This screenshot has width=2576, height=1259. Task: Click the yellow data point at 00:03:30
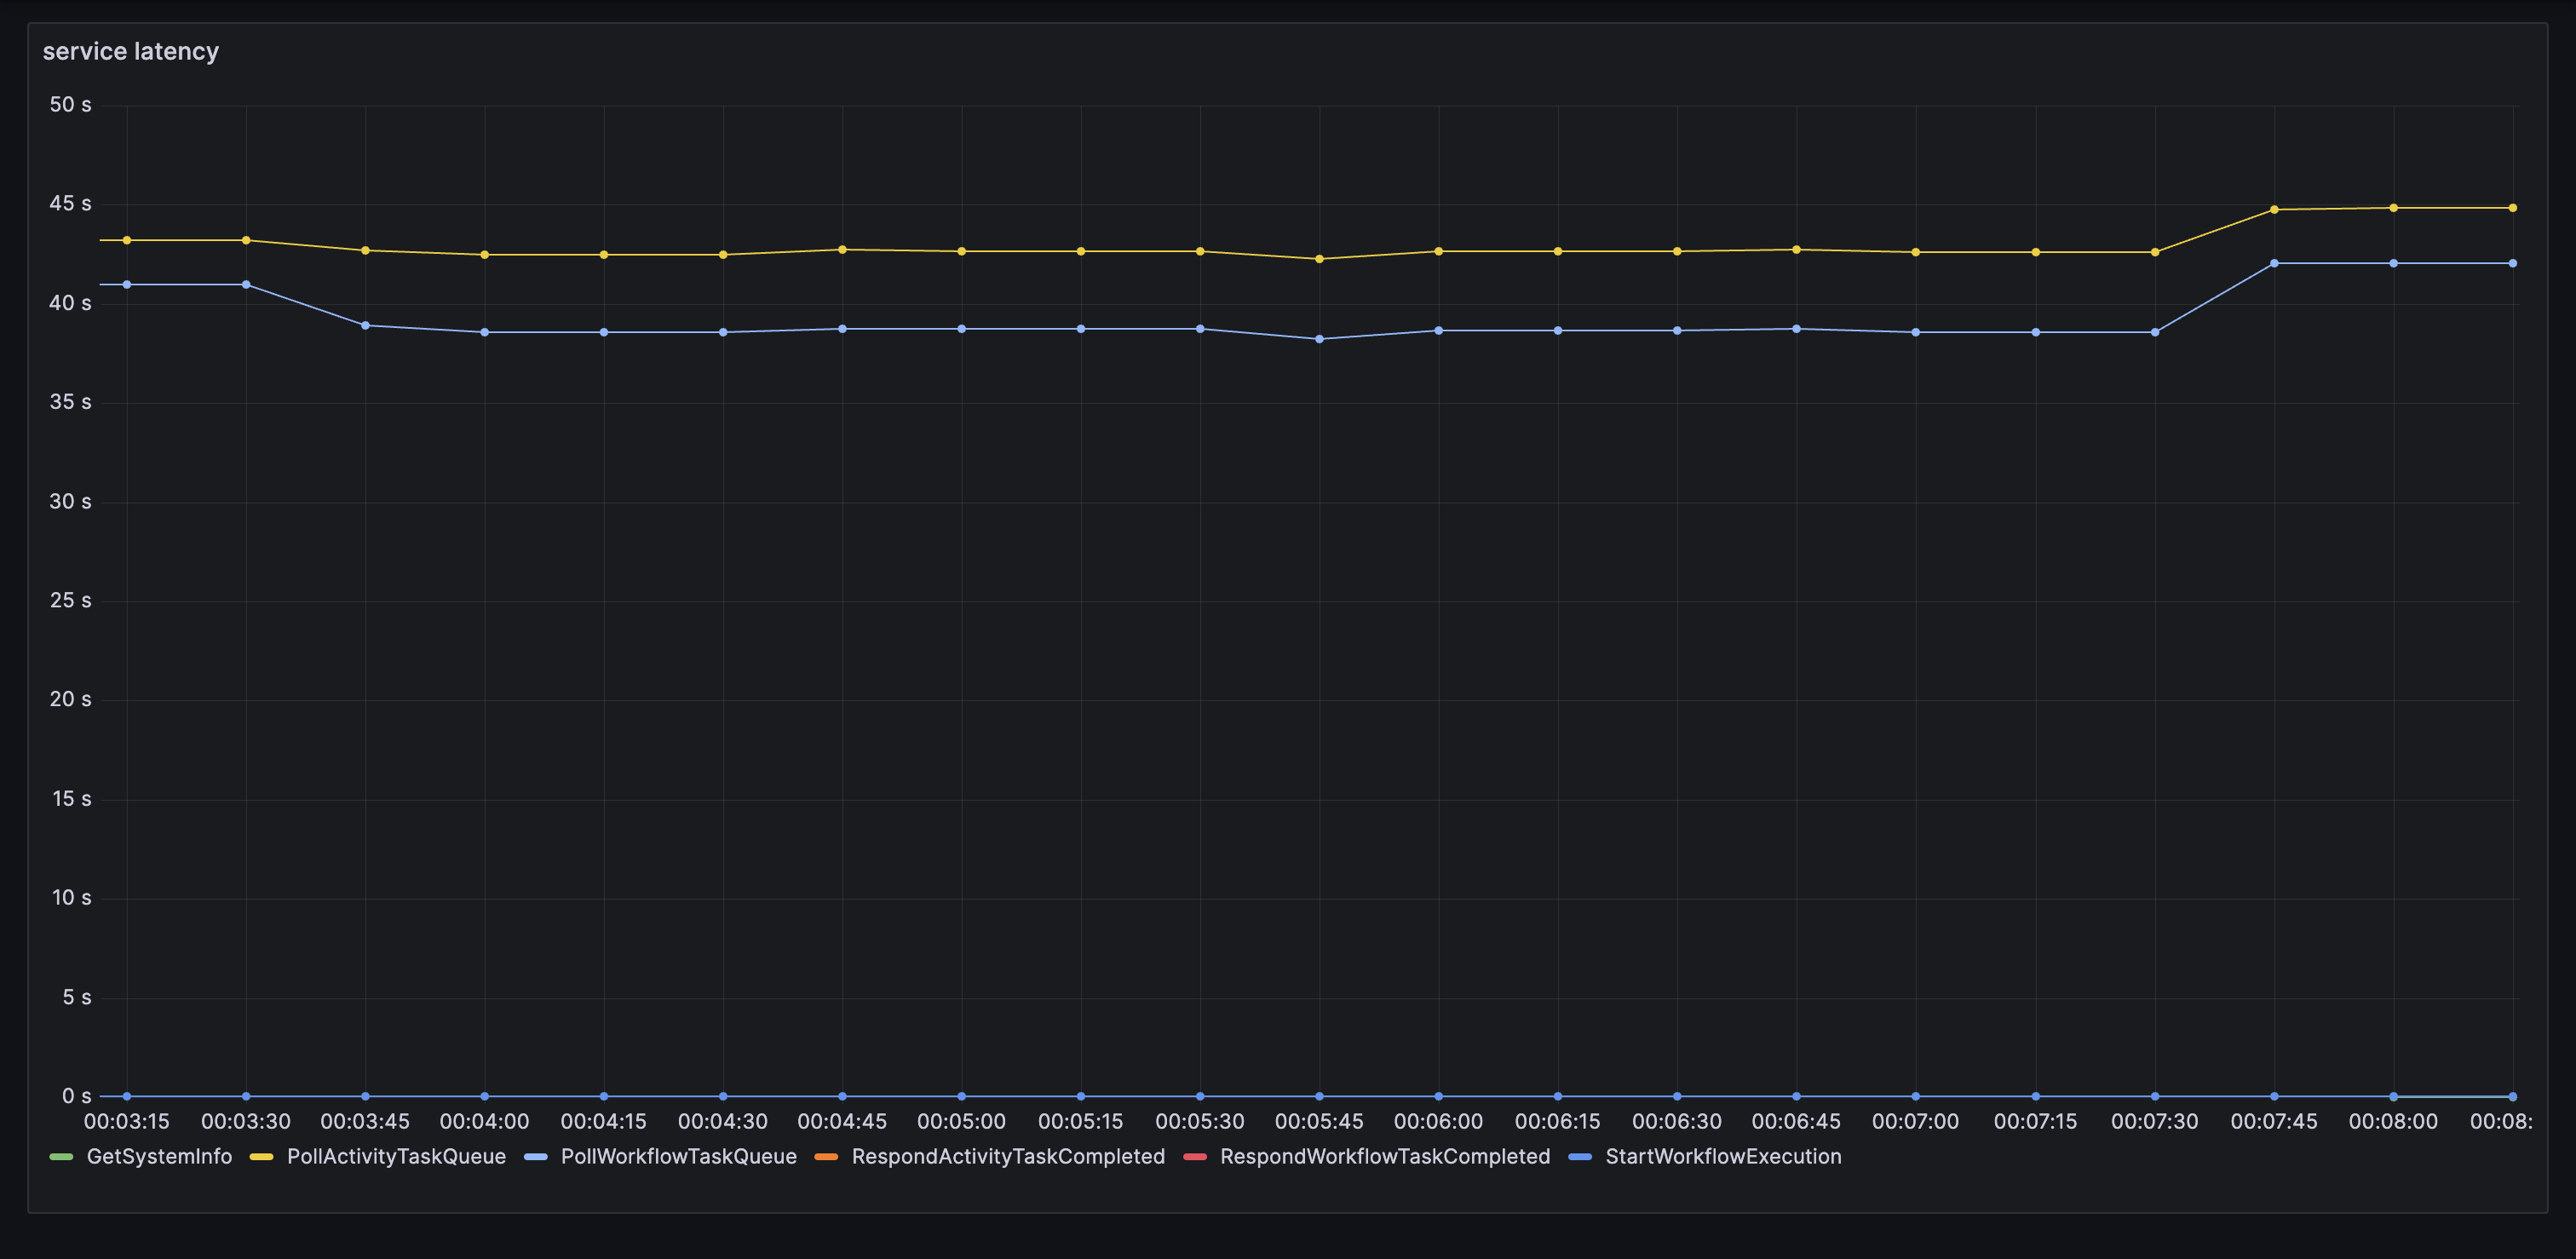click(x=246, y=240)
